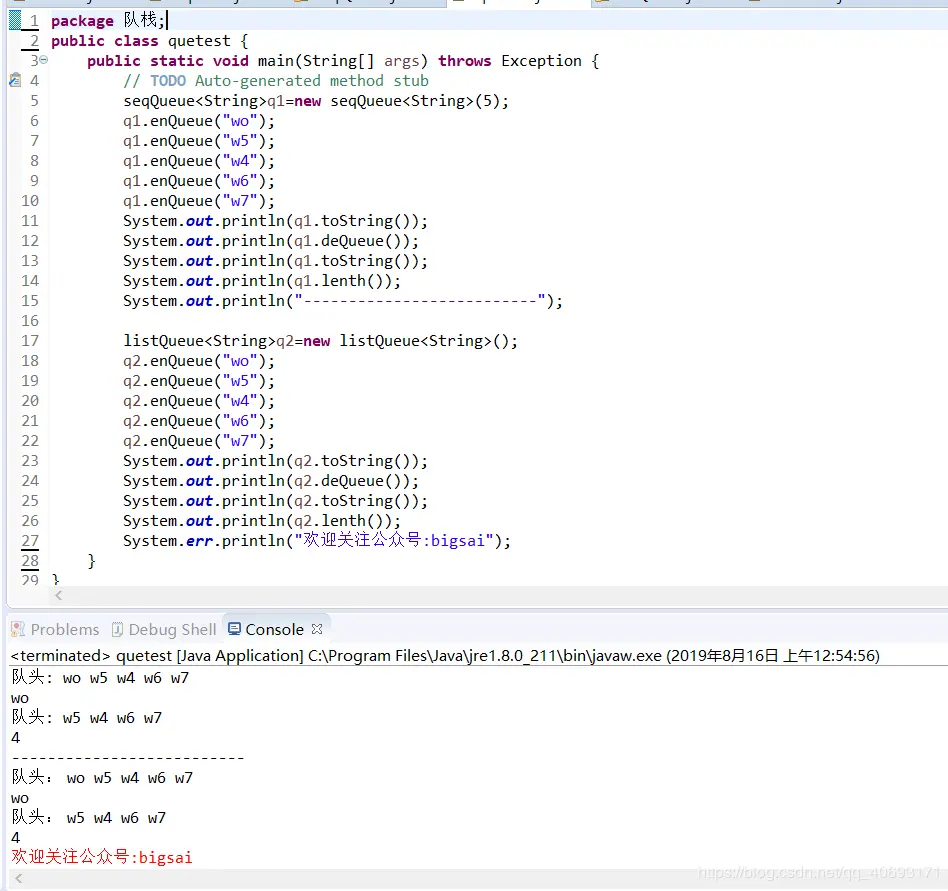Click the 'throws' keyword on line 3
Viewport: 948px width, 891px height.
[x=464, y=61]
